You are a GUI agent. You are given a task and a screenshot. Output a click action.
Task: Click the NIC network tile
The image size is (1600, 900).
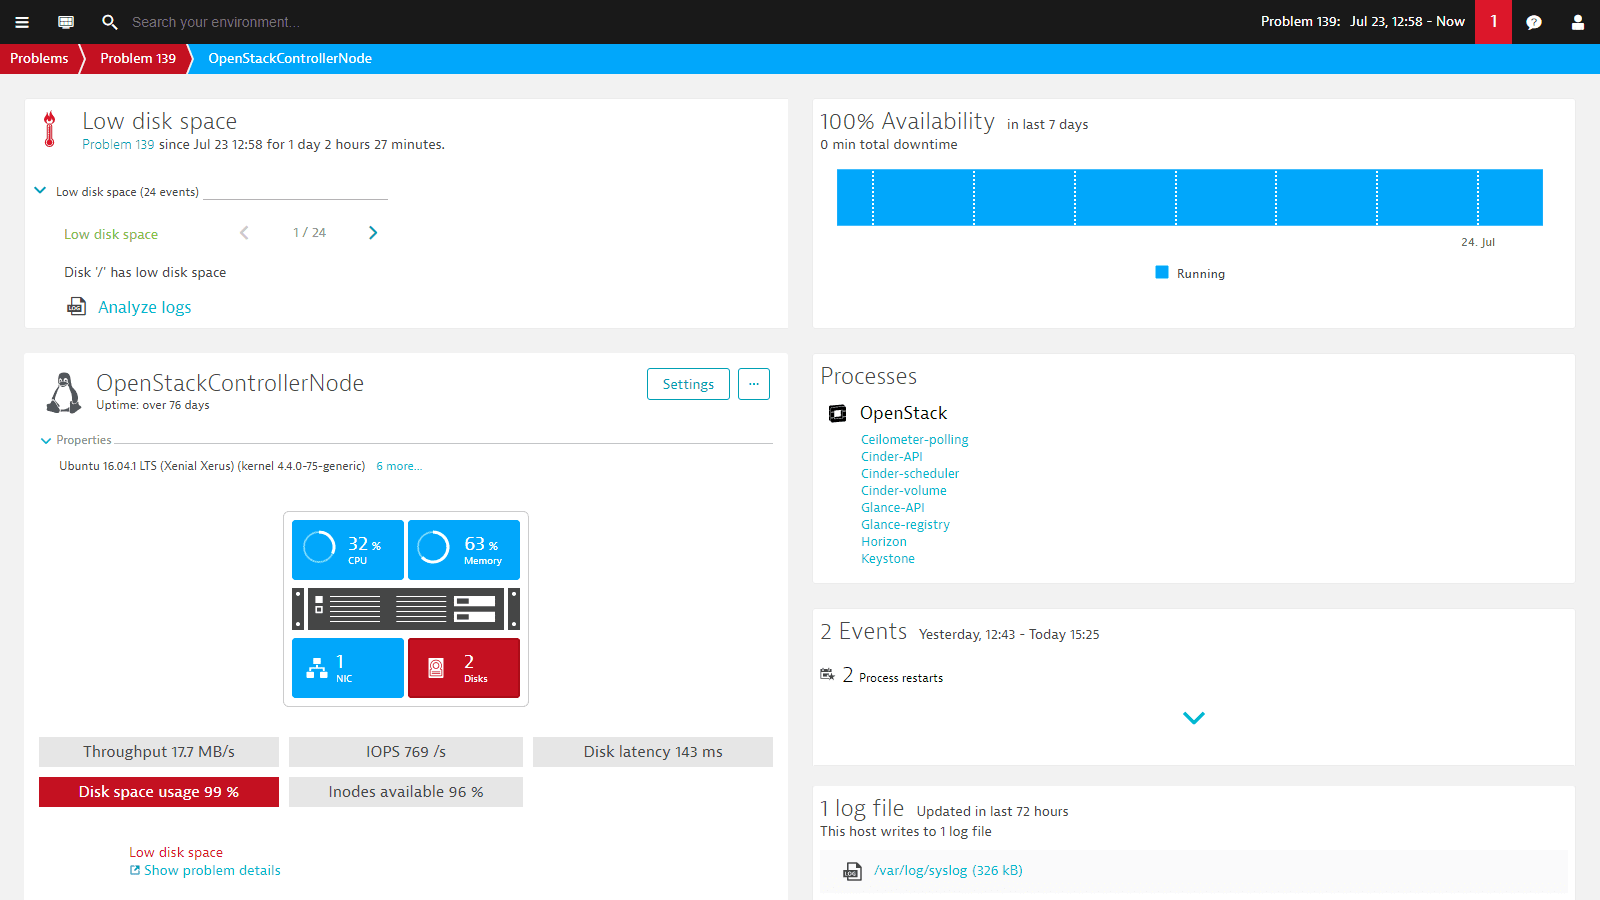(348, 668)
